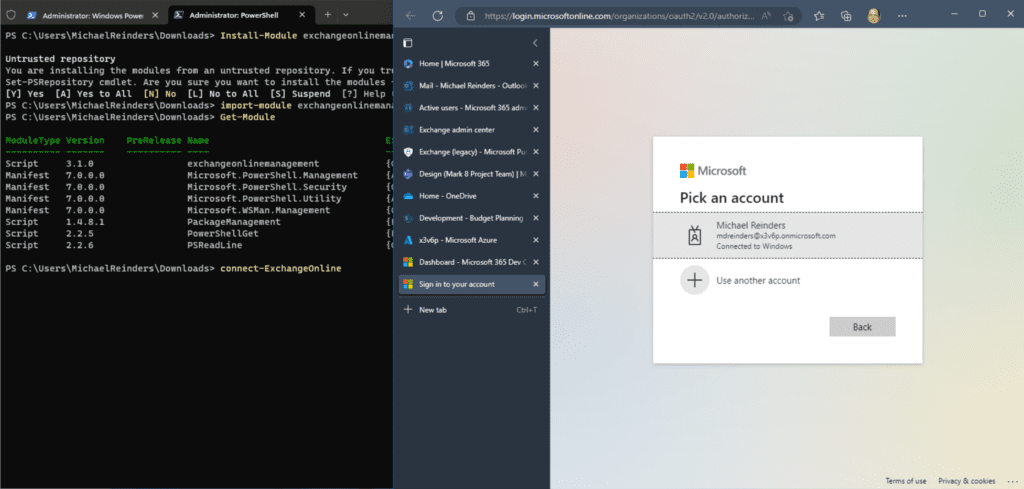This screenshot has height=489, width=1024.
Task: Open the Terms of use link
Action: [x=906, y=481]
